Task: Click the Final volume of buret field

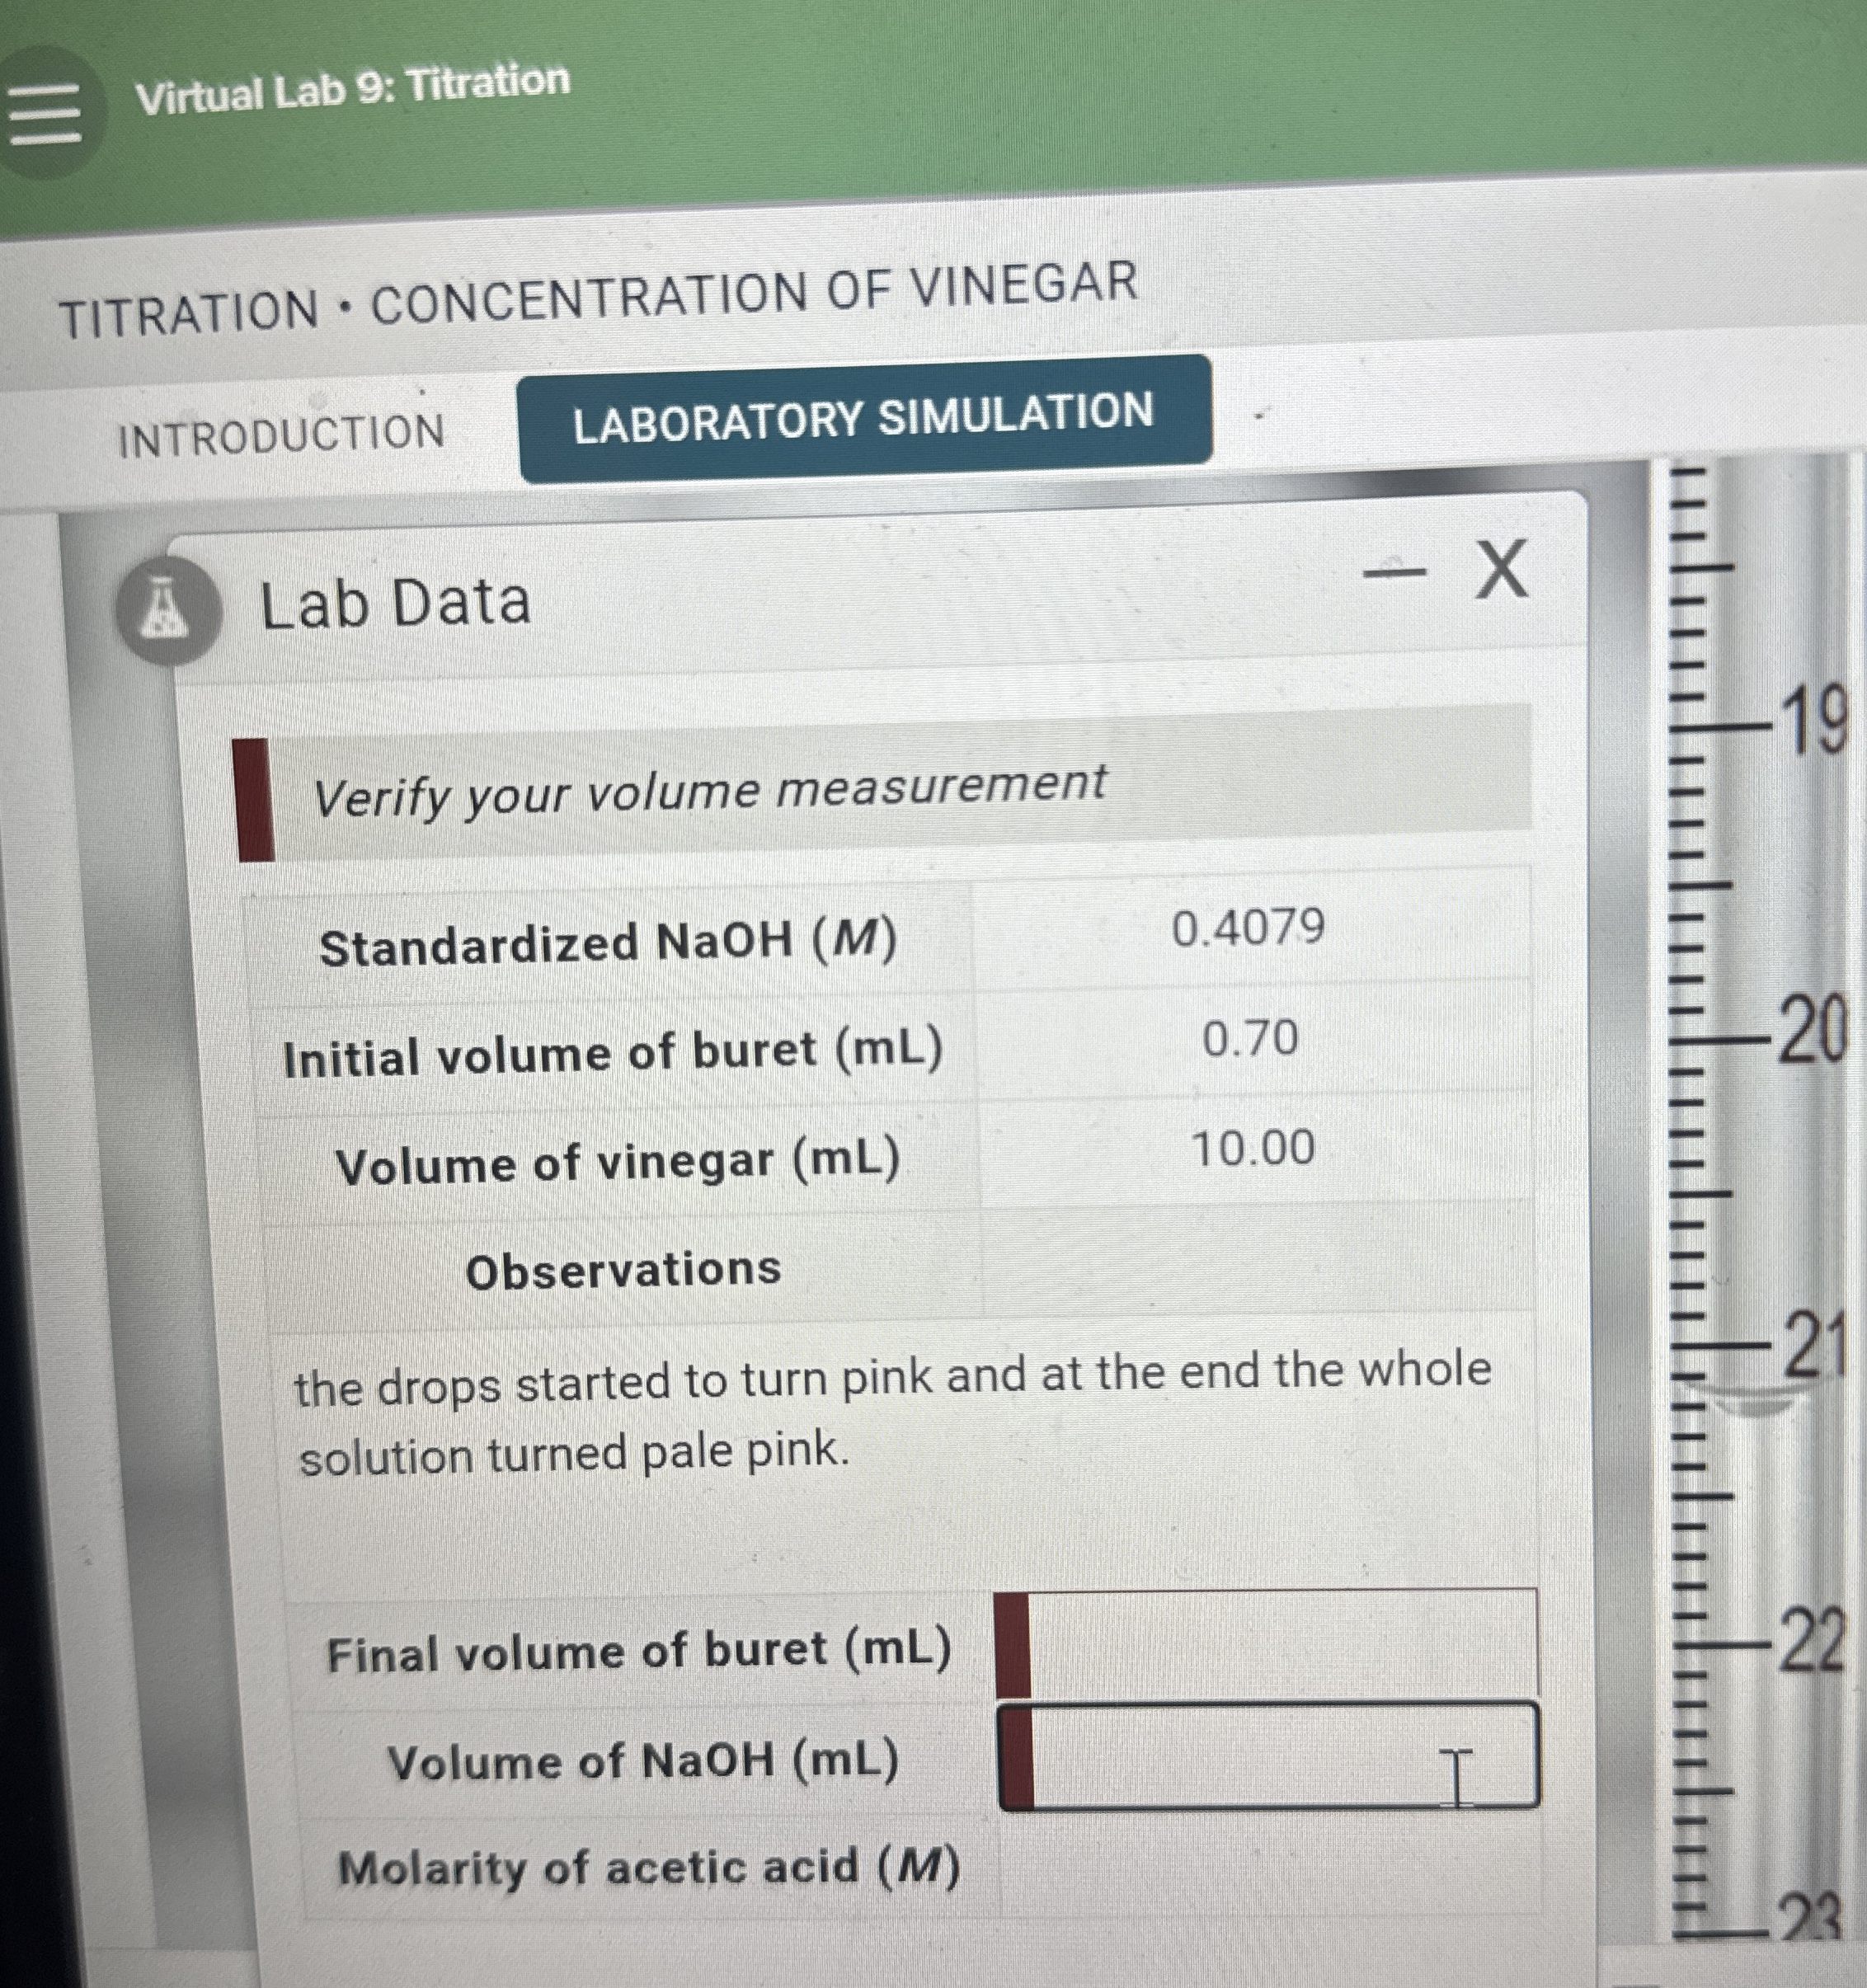Action: [x=1268, y=1645]
